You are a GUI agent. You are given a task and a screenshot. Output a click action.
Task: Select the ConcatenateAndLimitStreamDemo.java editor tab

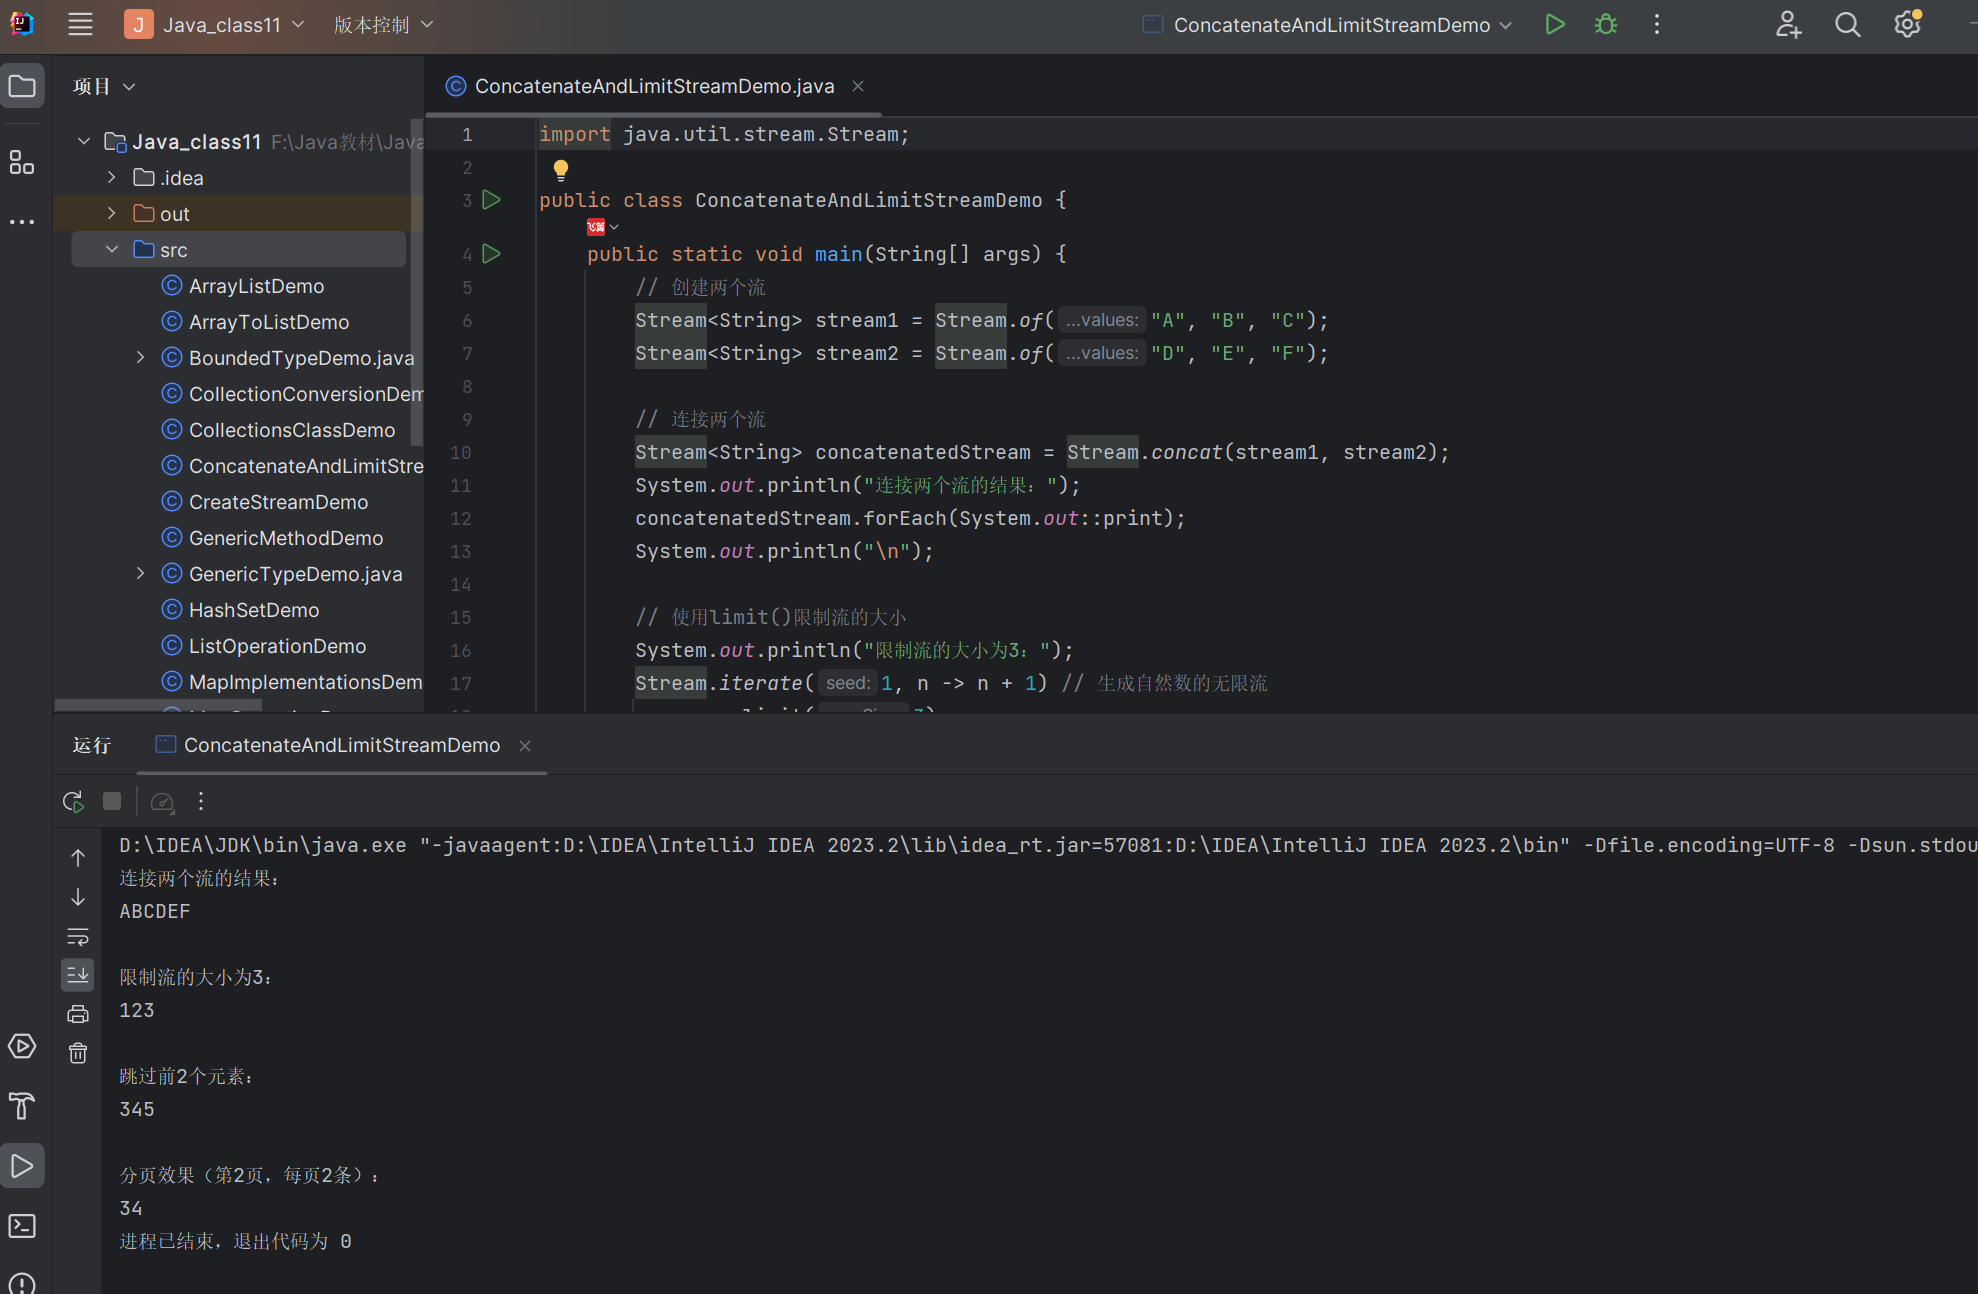click(x=654, y=86)
